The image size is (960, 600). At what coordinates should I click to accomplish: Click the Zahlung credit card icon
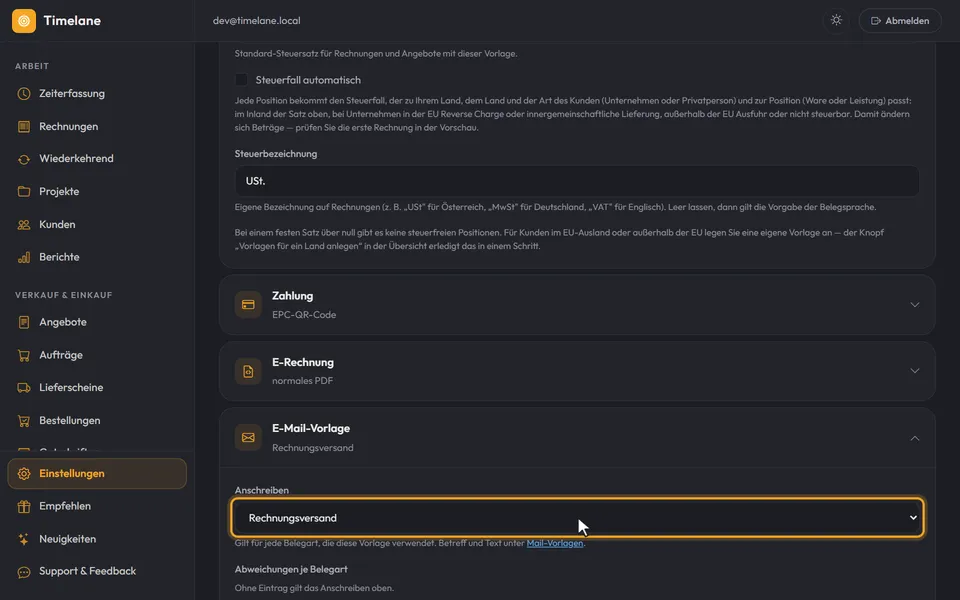click(x=248, y=304)
